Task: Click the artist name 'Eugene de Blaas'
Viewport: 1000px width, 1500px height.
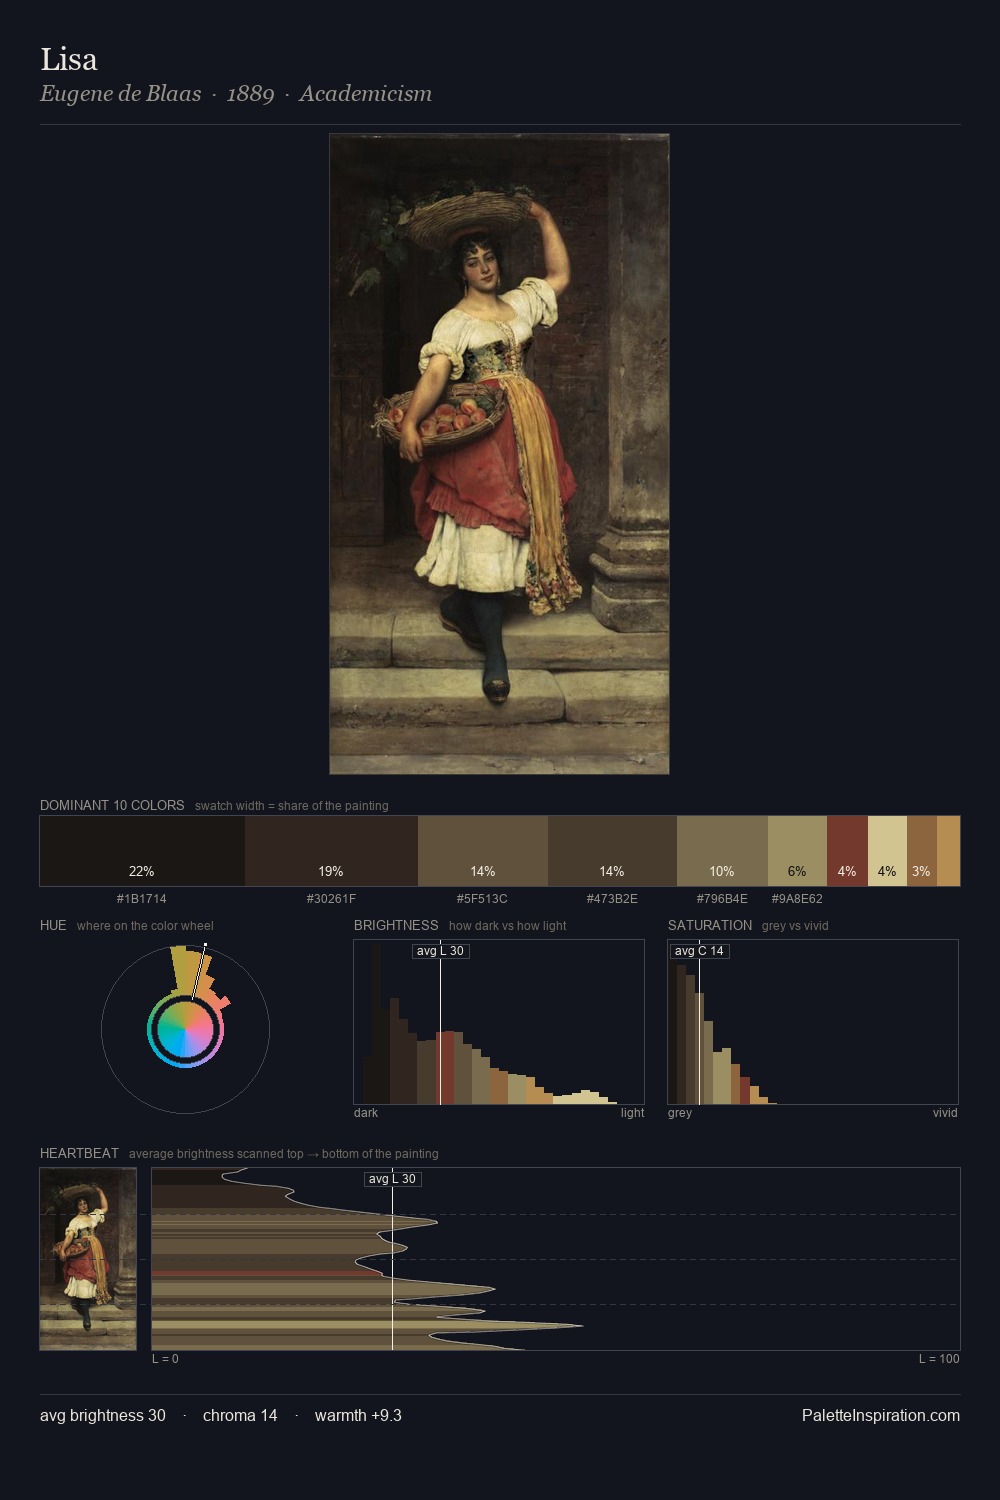Action: 120,94
